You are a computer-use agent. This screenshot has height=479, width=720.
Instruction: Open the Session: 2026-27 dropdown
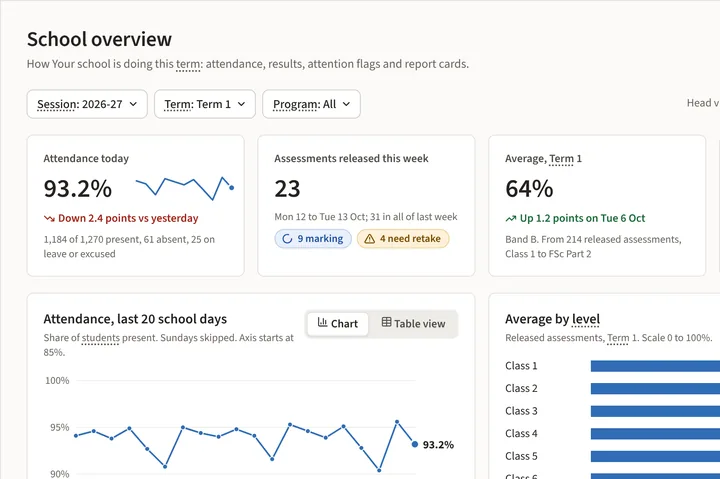click(x=87, y=104)
